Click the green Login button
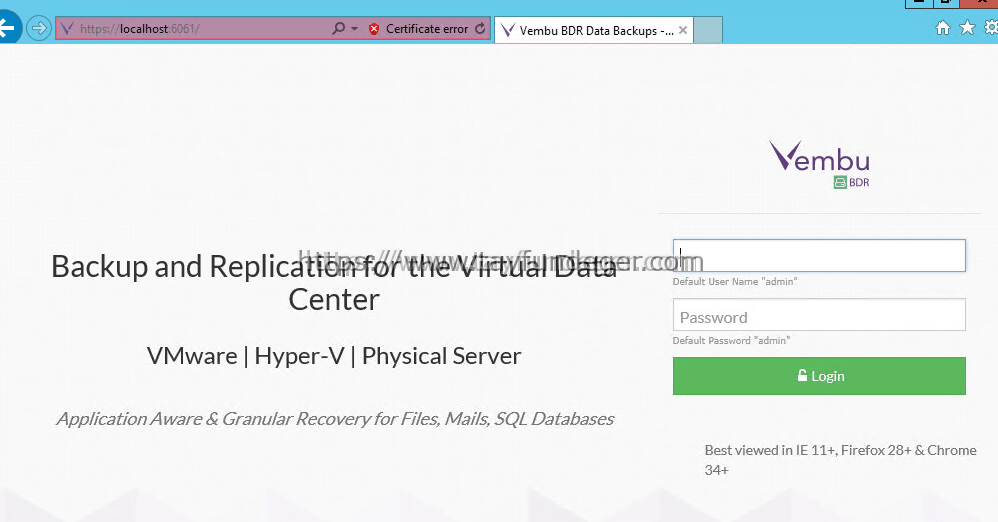 click(819, 376)
